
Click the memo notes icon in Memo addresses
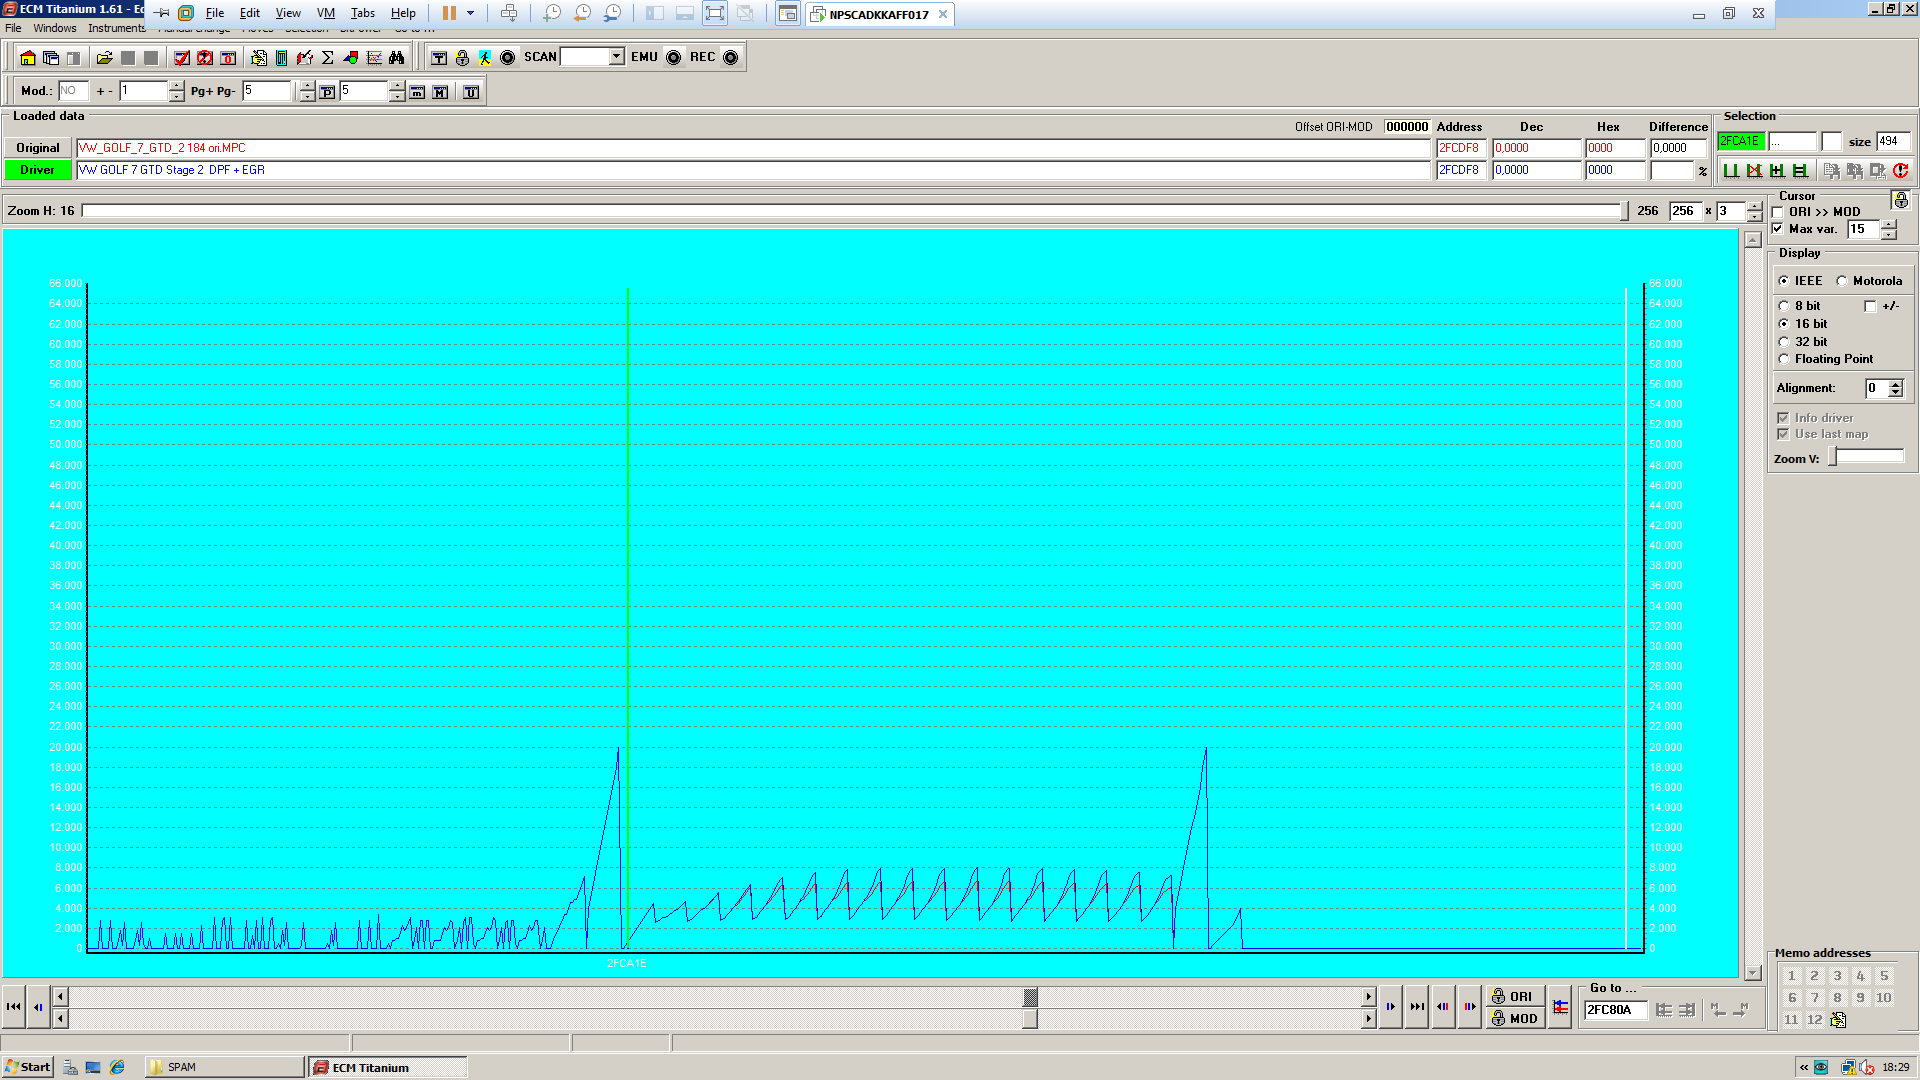(x=1838, y=1020)
